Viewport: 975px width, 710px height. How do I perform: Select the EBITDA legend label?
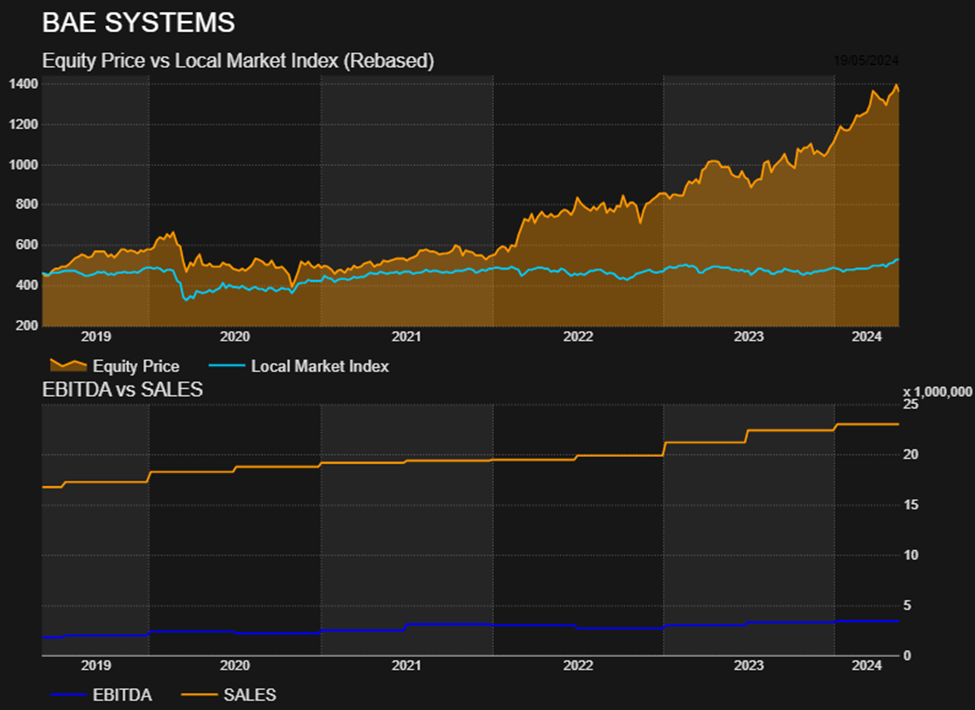click(x=122, y=694)
